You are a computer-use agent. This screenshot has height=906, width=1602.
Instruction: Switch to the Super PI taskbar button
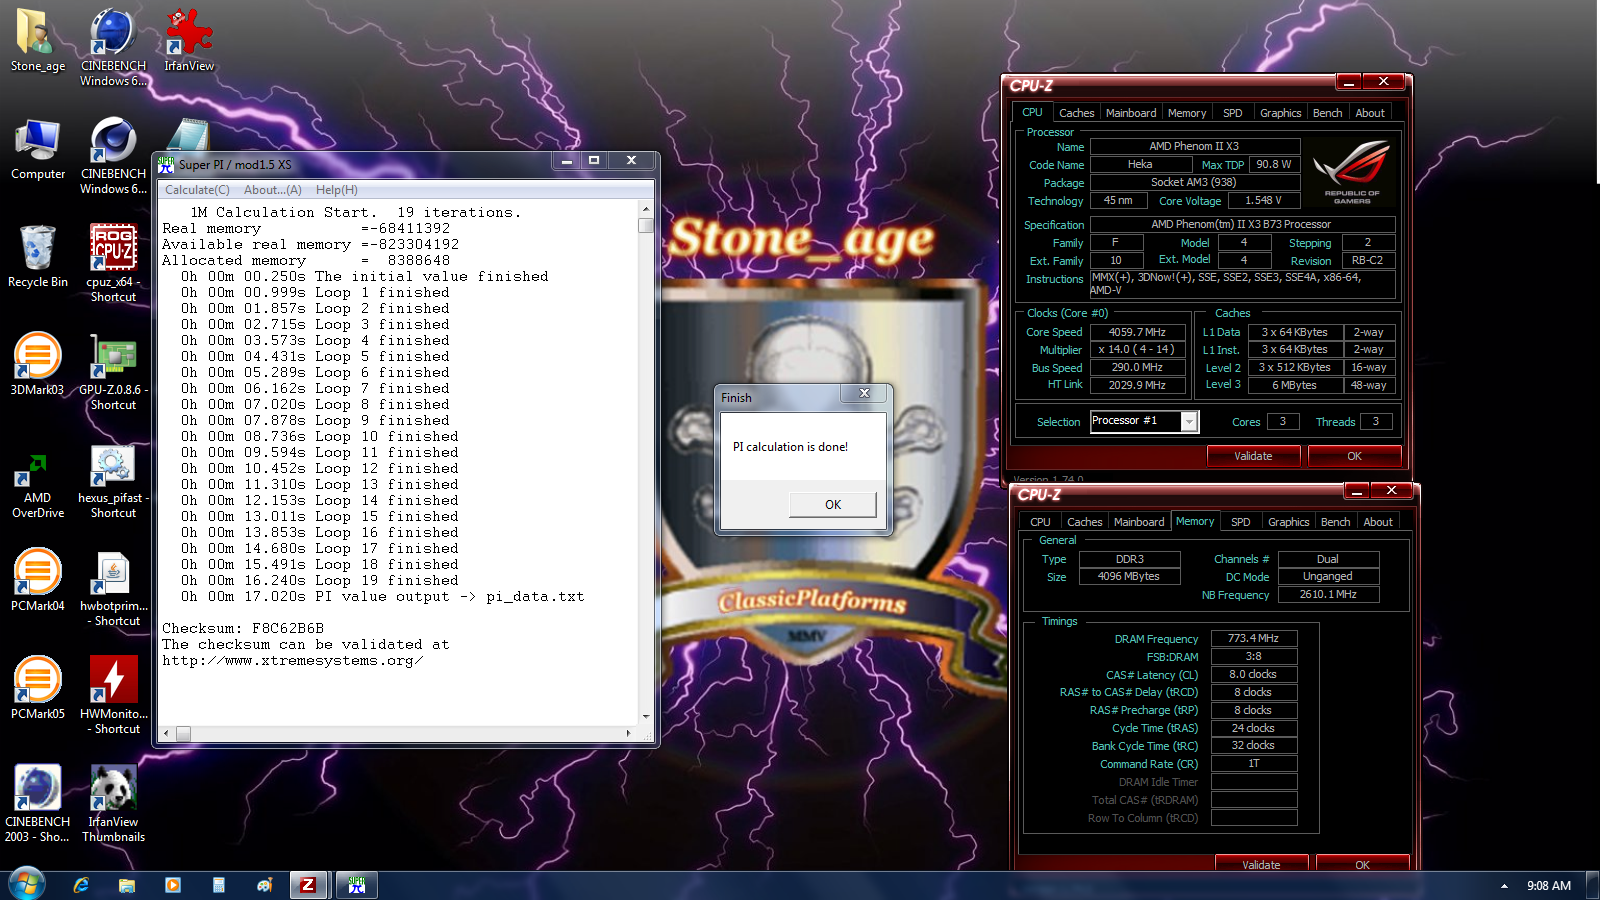[357, 886]
